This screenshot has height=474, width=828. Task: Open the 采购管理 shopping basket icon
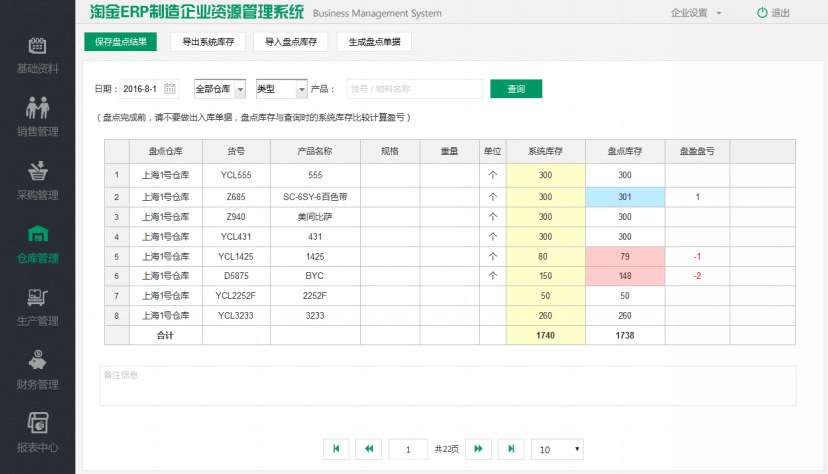click(x=37, y=171)
